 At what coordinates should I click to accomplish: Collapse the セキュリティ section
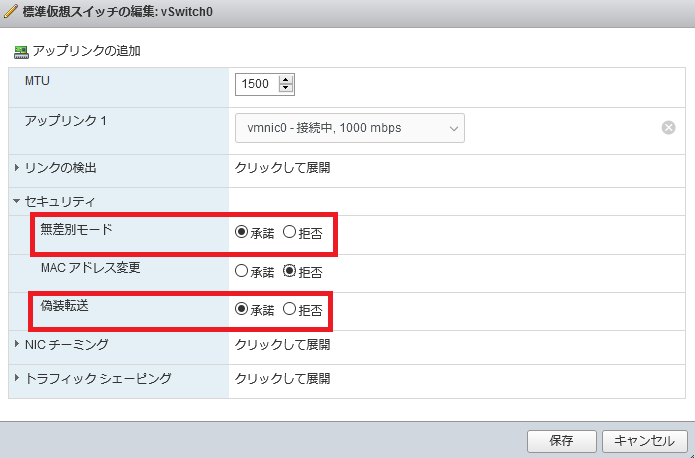[17, 201]
